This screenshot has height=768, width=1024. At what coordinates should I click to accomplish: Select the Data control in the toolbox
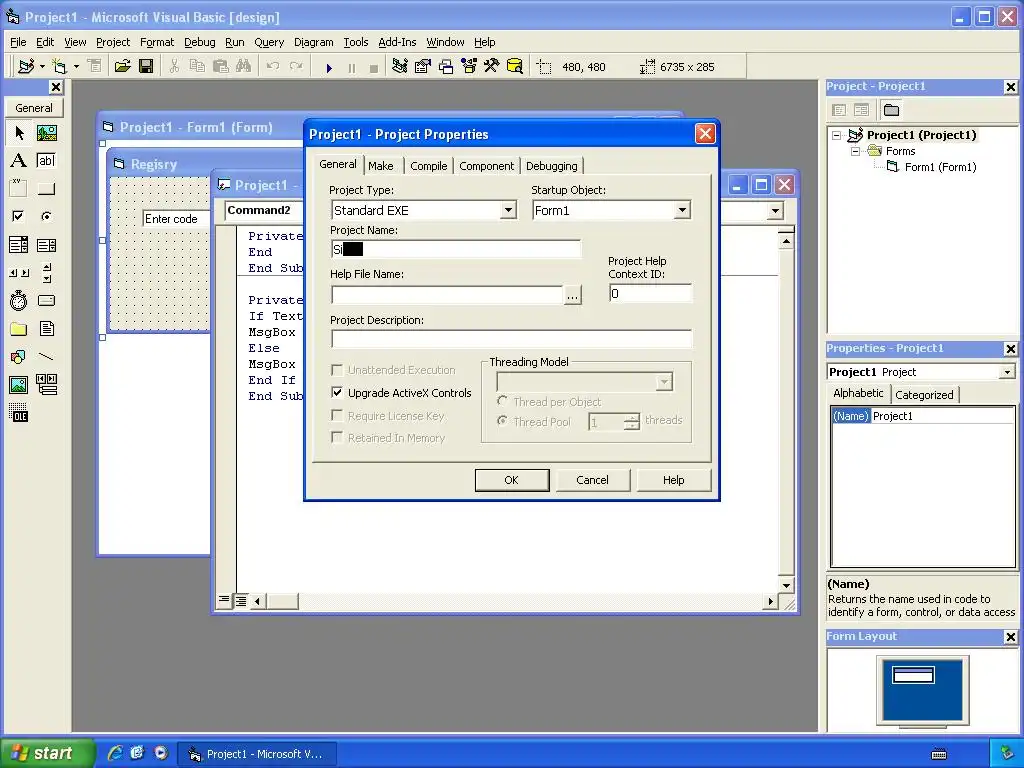coord(46,385)
